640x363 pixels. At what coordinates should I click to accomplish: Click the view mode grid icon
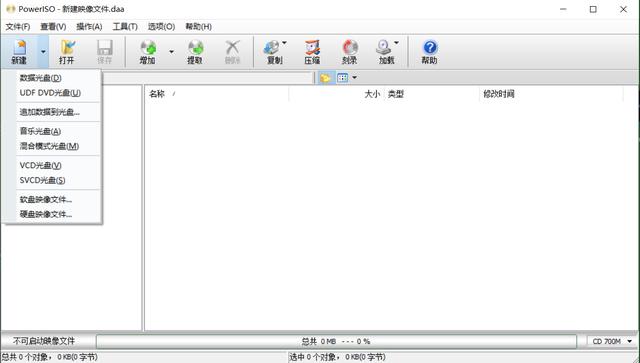(x=343, y=78)
